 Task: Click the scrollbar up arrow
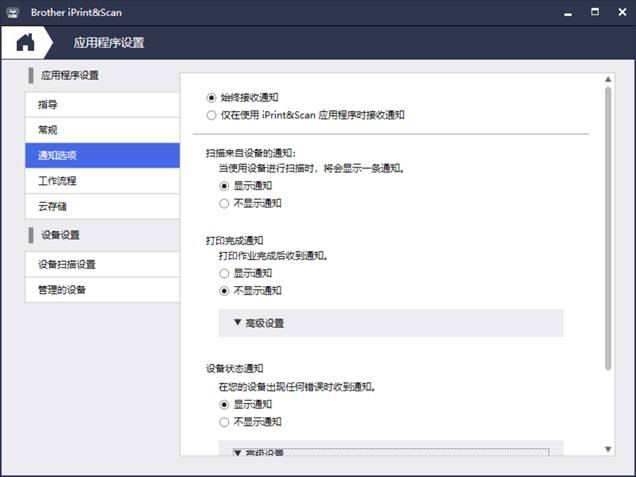click(607, 79)
